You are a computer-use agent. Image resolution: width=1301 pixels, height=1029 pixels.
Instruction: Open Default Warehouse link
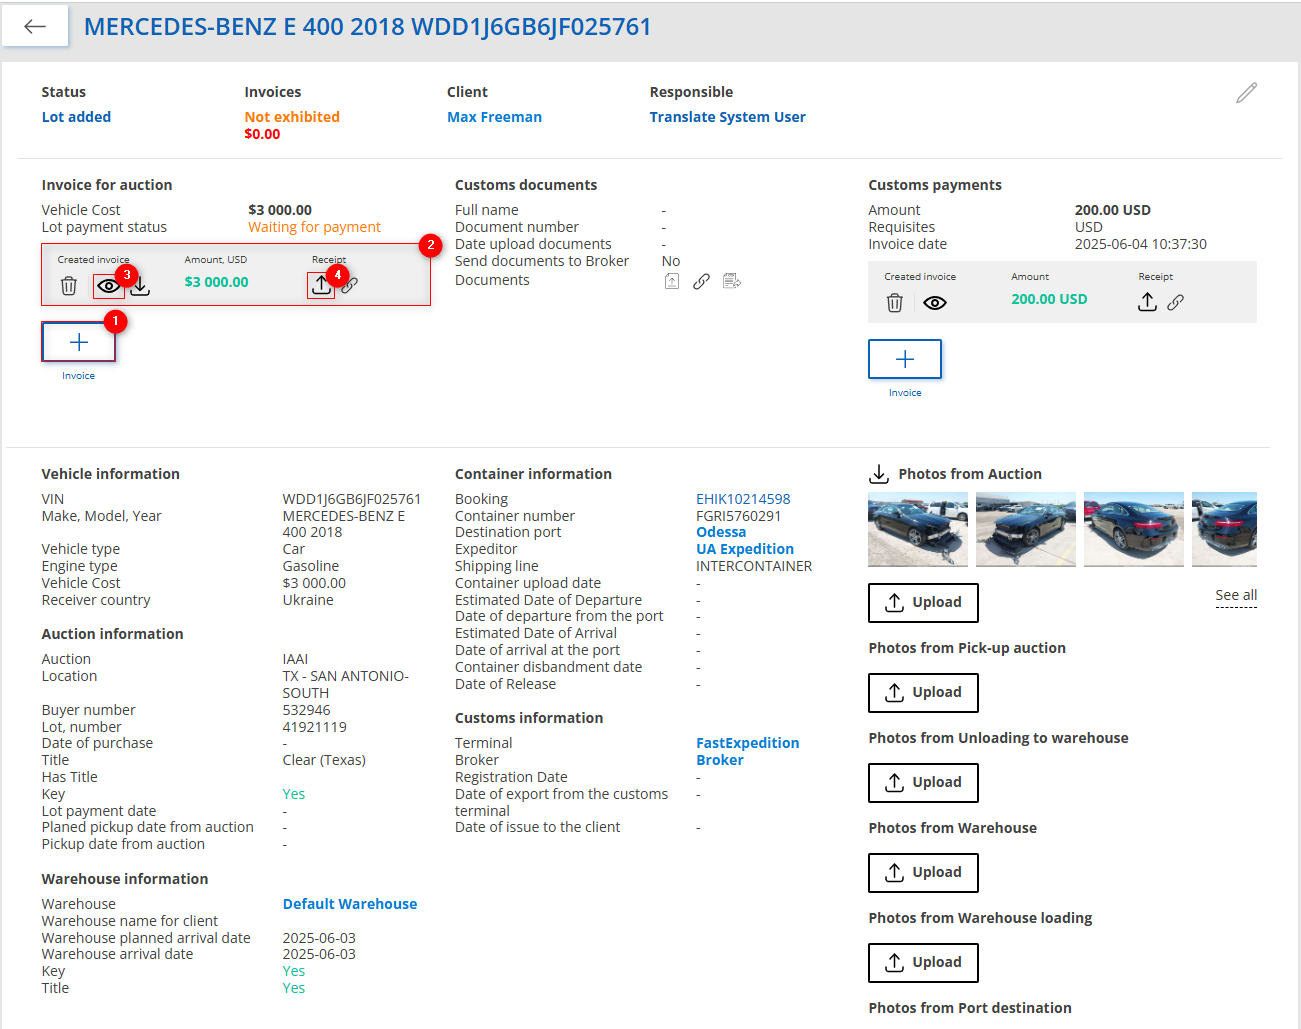point(350,904)
